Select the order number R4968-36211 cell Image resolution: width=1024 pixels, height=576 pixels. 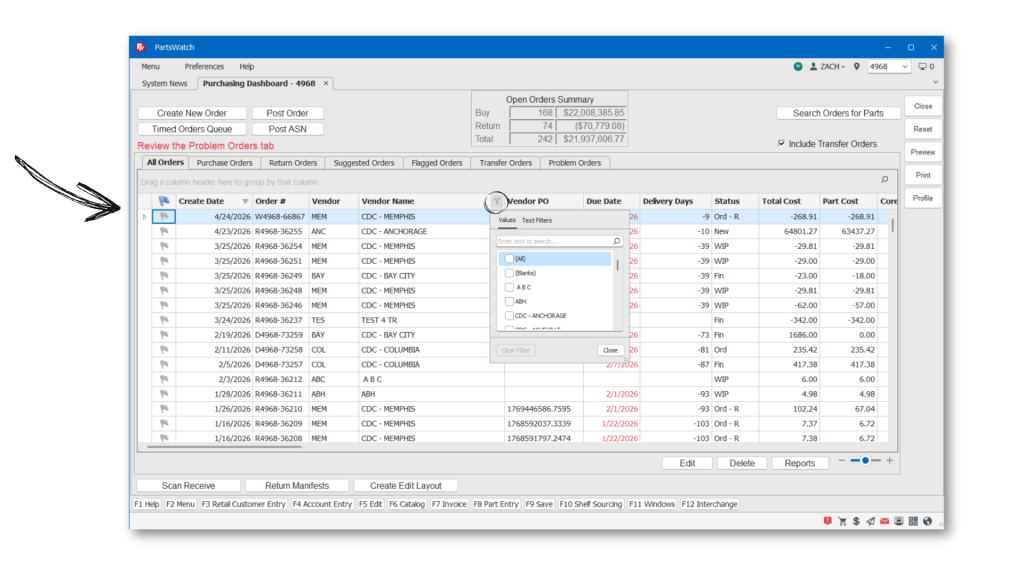pos(279,394)
